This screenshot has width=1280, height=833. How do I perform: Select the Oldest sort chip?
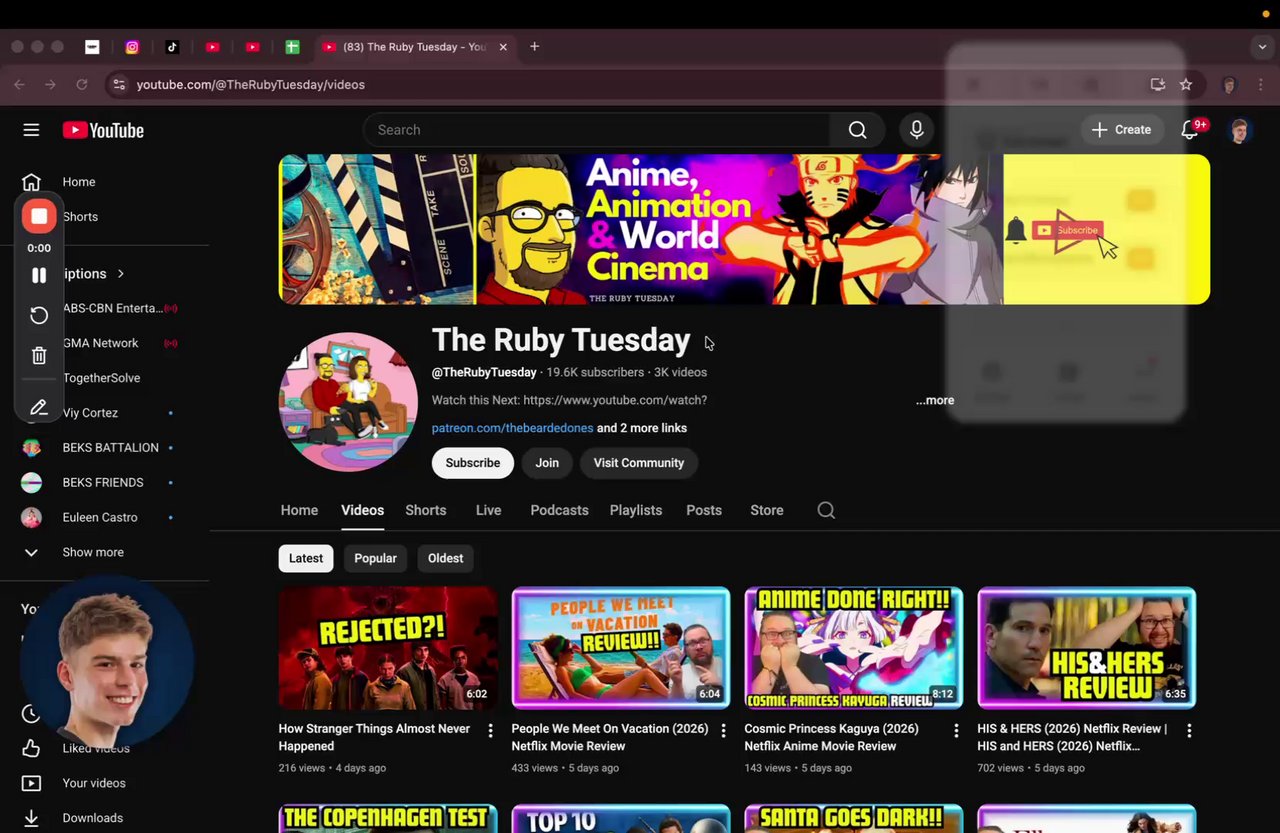[445, 558]
